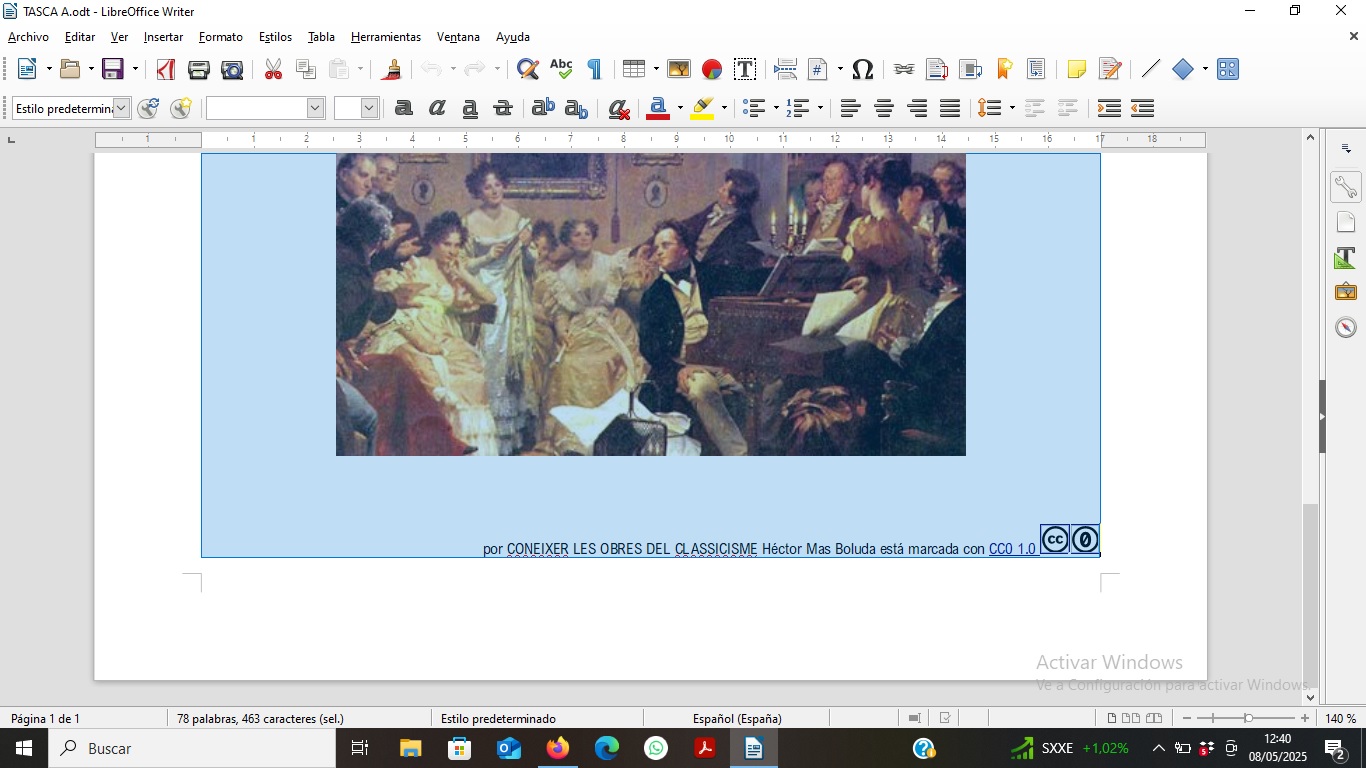Screen dimensions: 1366x768
Task: Toggle underline formatting
Action: 470,108
